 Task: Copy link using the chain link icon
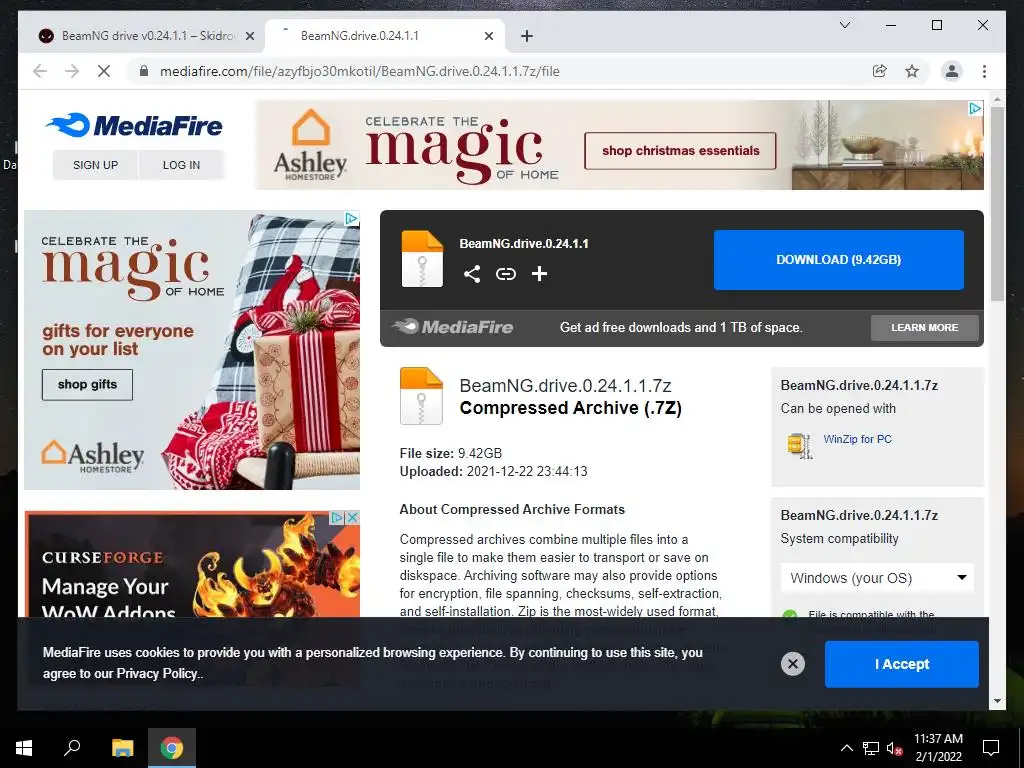point(505,274)
